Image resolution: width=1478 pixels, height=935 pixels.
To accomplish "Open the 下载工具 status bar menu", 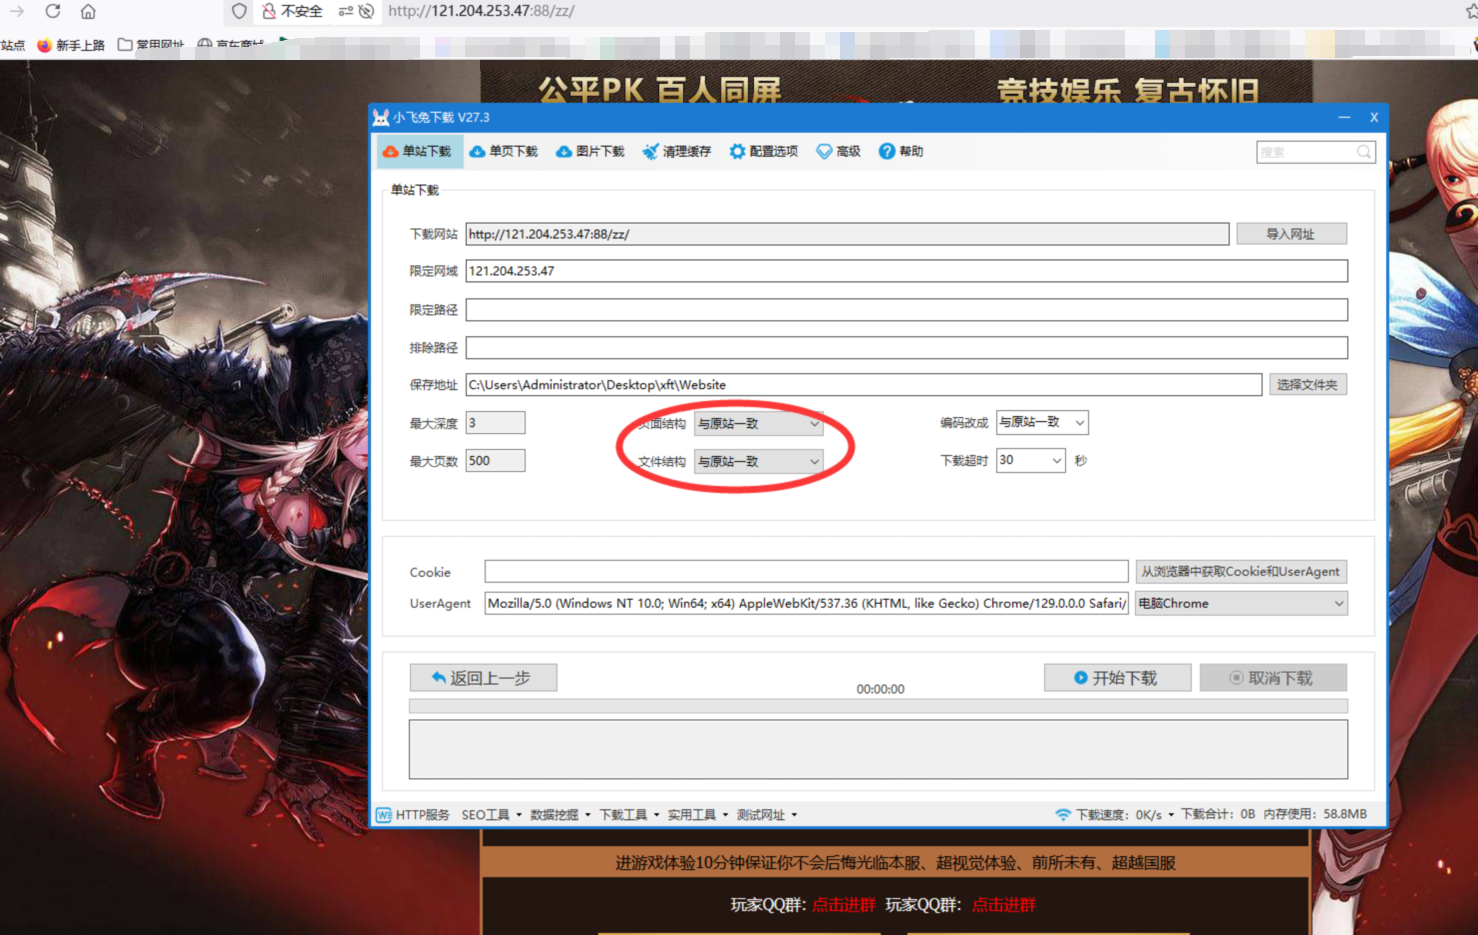I will (629, 815).
